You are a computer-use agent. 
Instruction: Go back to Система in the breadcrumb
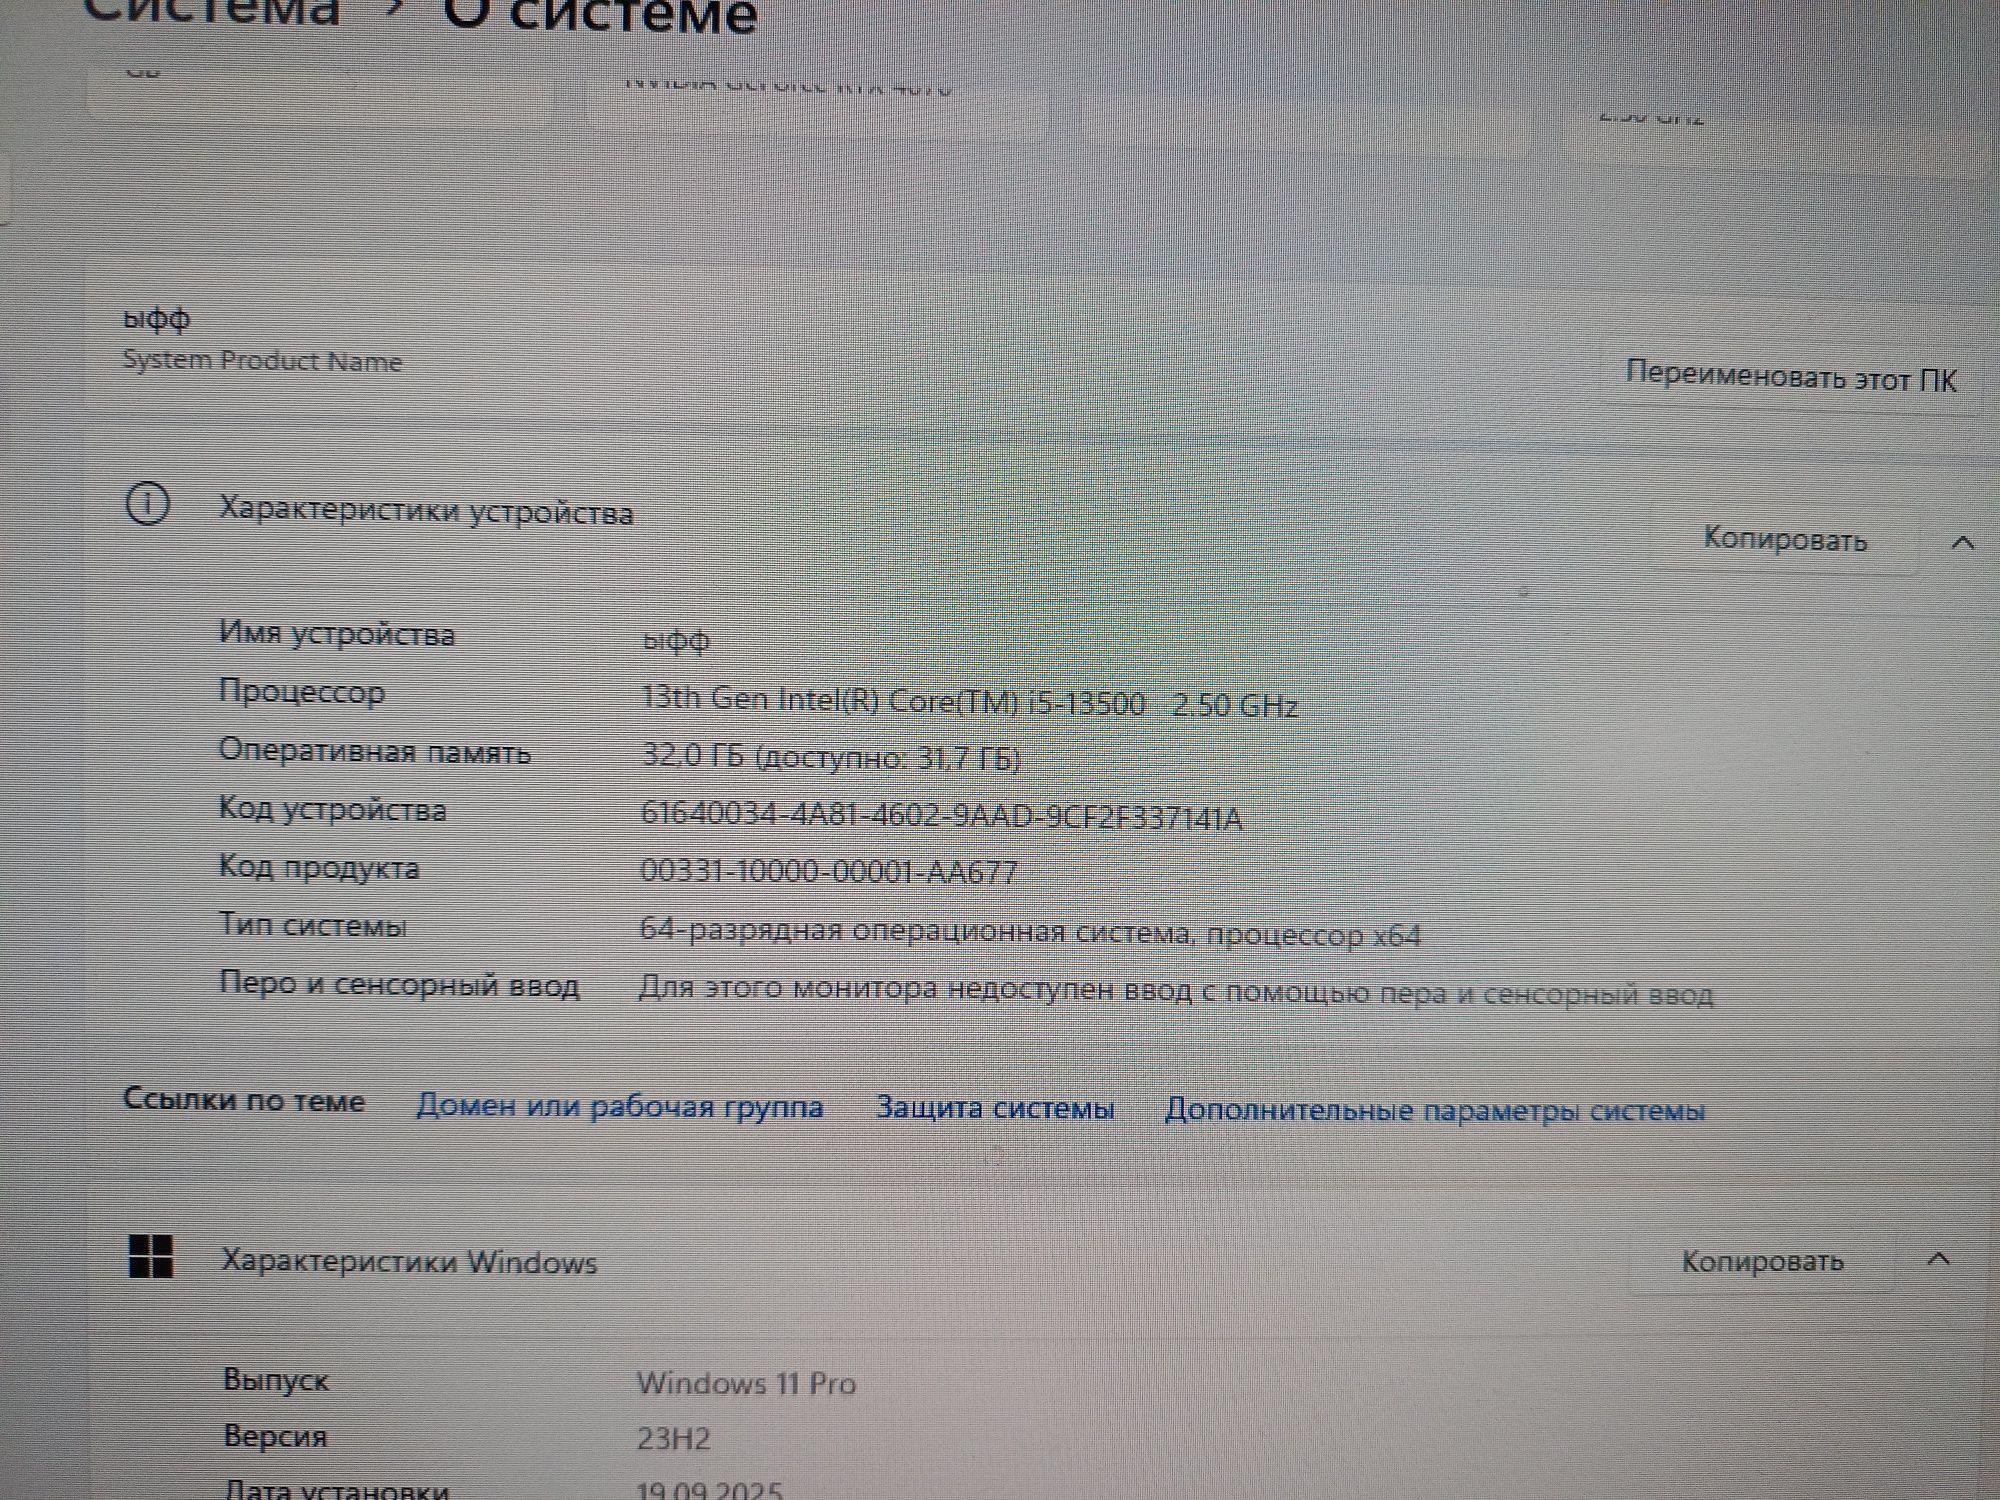[212, 12]
